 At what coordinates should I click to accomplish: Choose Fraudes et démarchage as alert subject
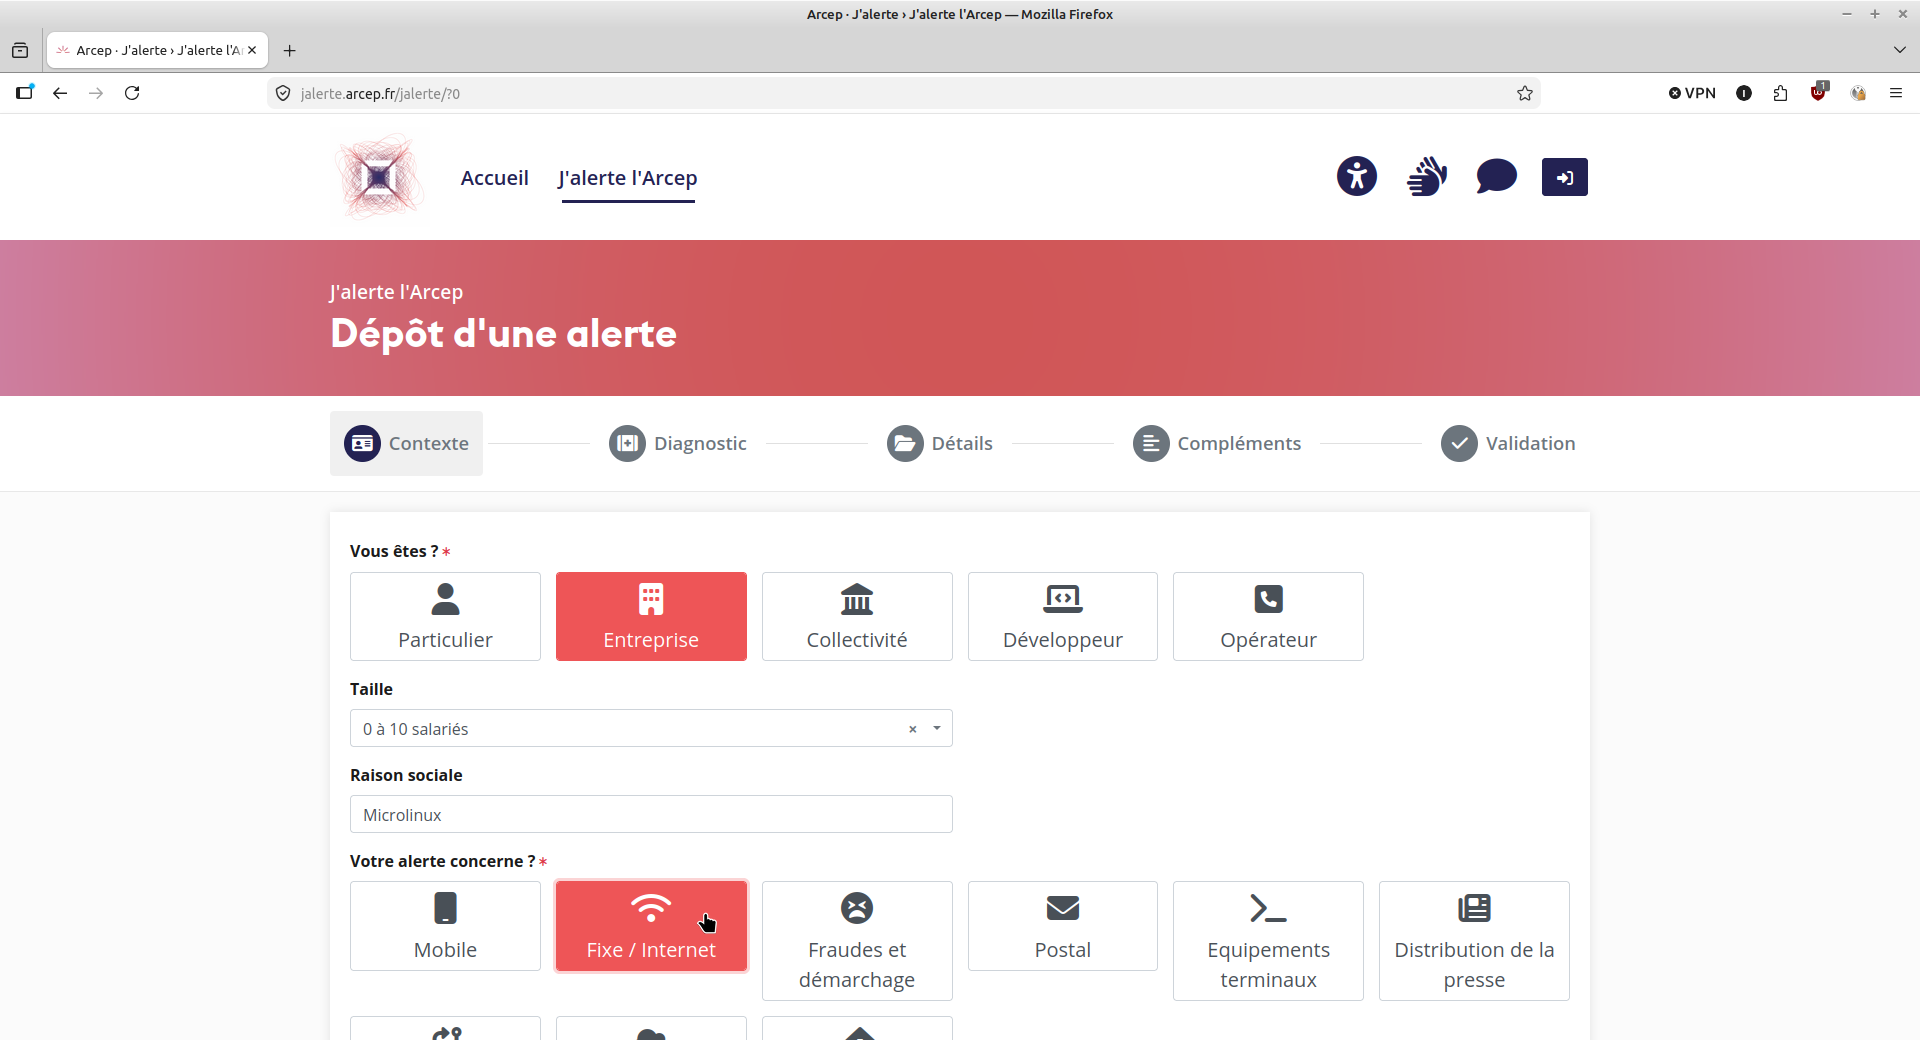point(857,941)
